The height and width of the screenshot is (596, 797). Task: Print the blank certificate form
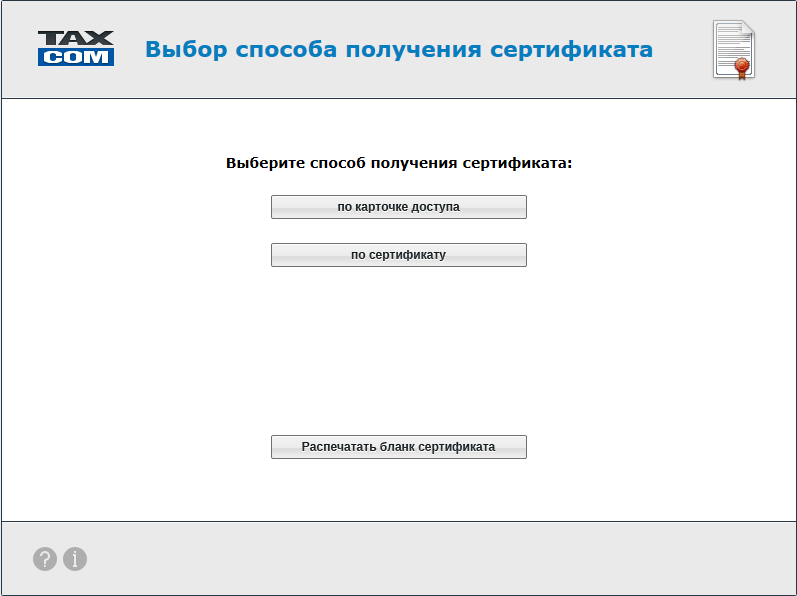pyautogui.click(x=398, y=447)
